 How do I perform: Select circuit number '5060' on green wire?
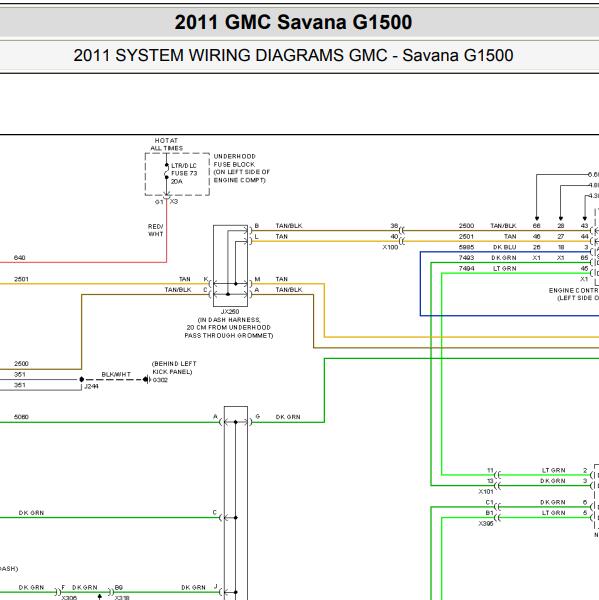click(x=21, y=417)
